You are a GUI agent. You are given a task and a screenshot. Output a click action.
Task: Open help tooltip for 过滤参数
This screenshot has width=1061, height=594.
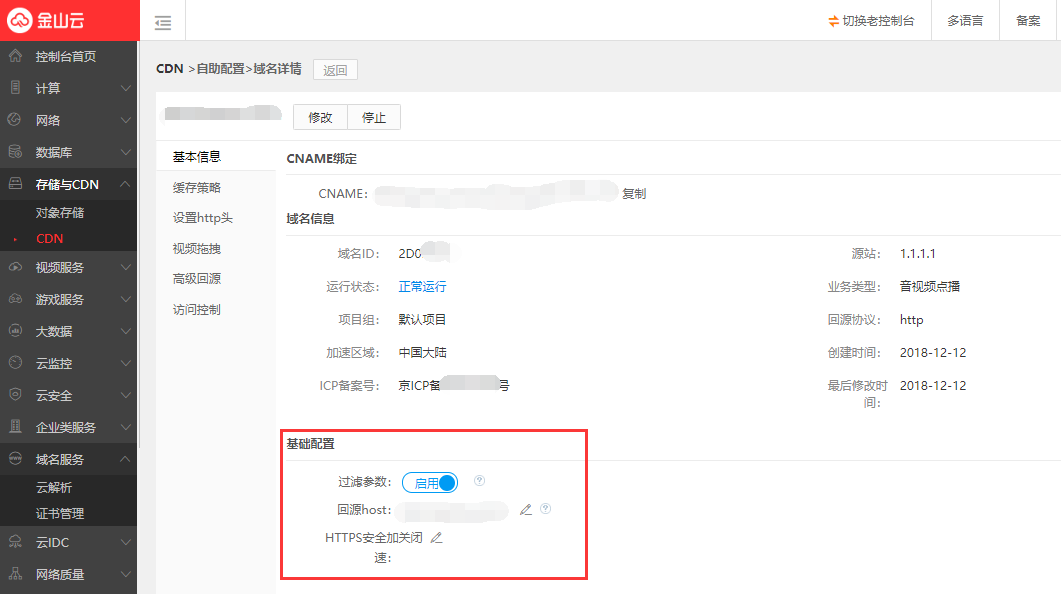(479, 480)
